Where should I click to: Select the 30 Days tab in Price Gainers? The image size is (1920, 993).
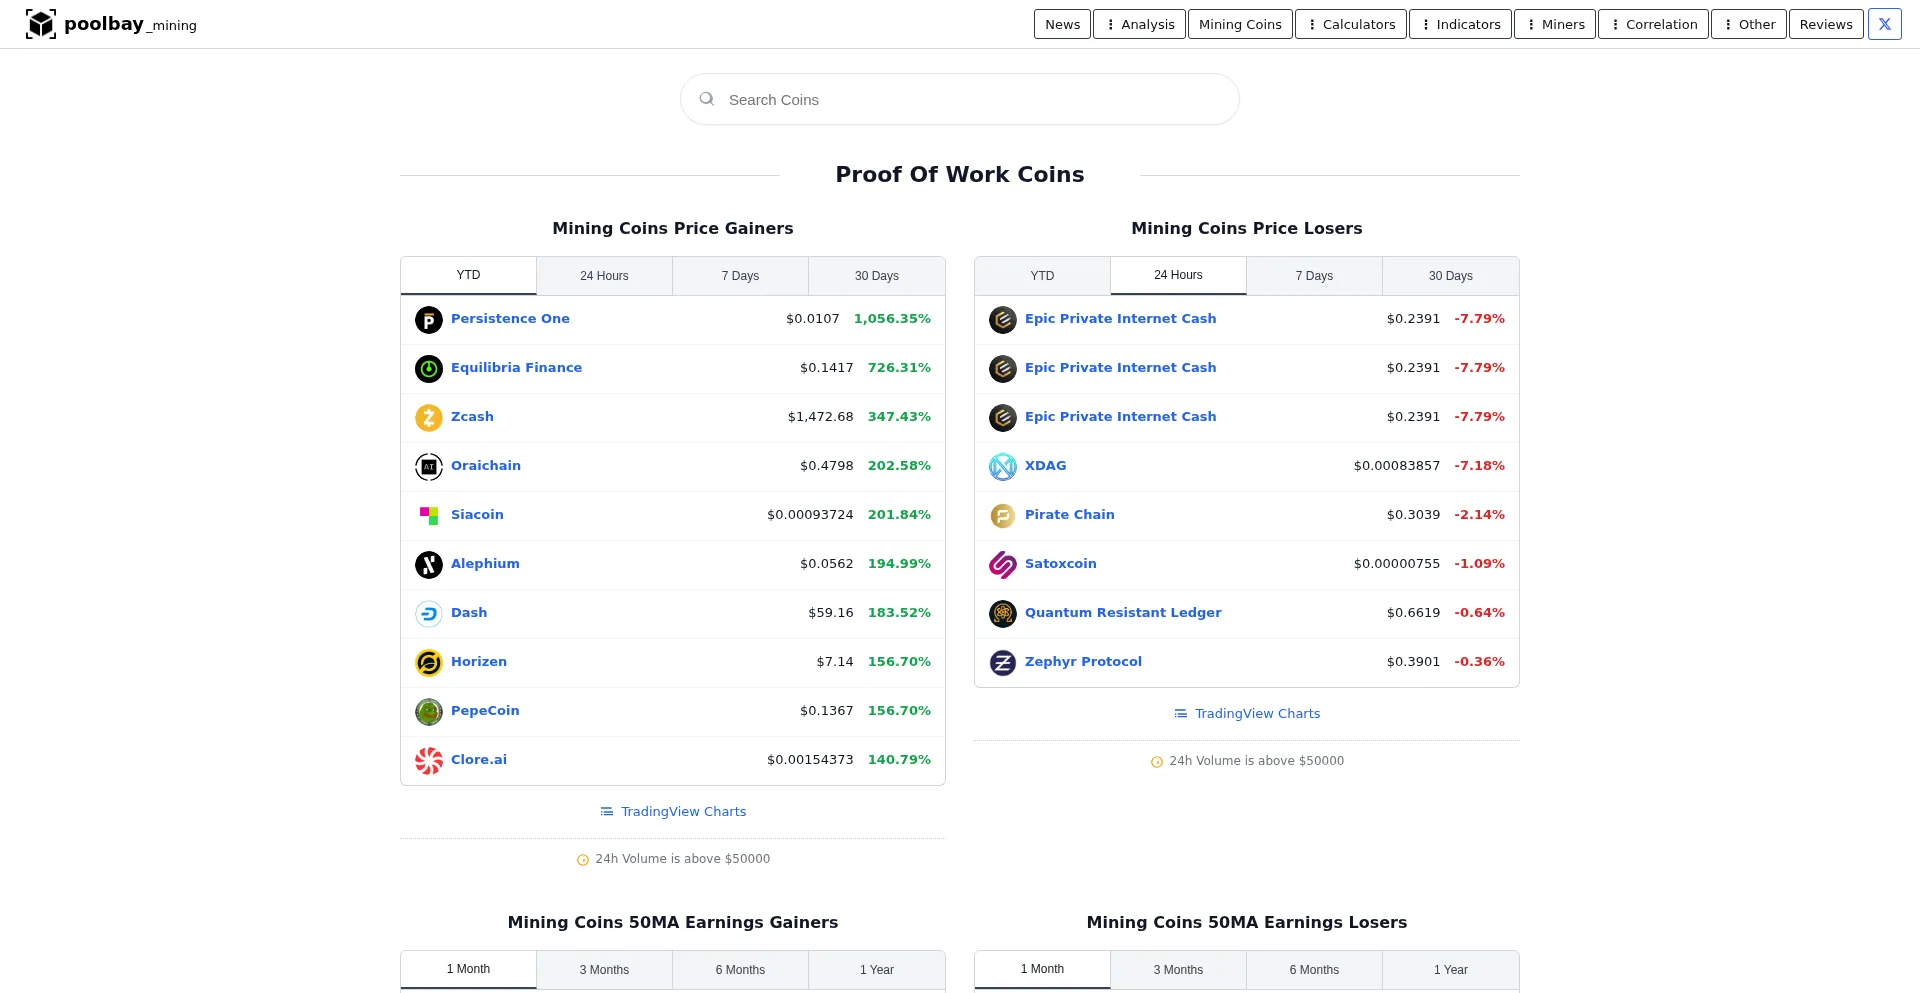click(877, 276)
